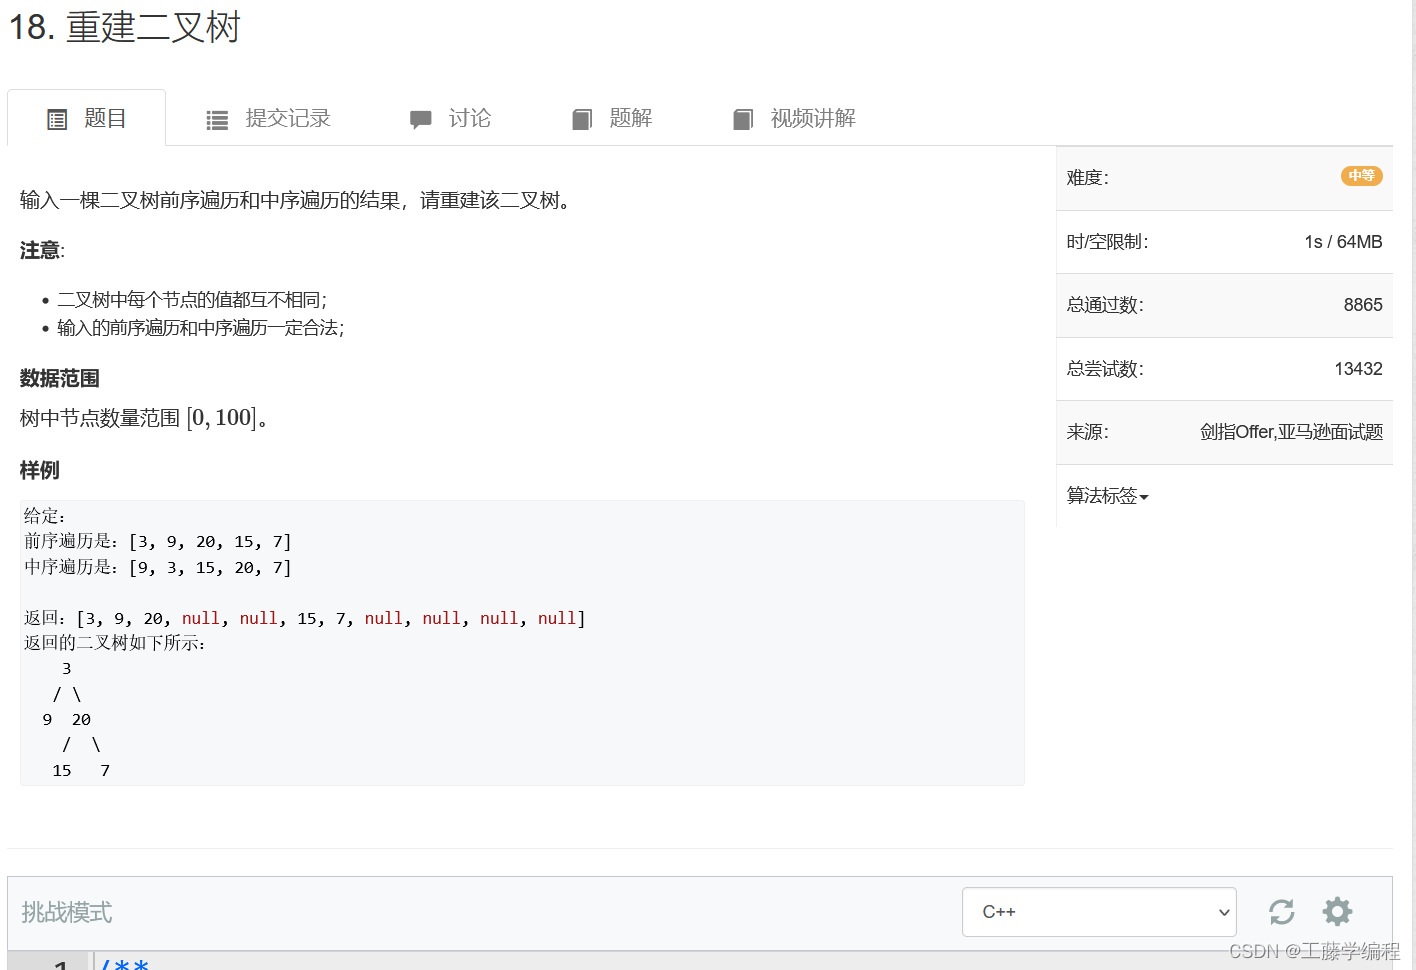Click the 中等 difficulty badge
Image resolution: width=1416 pixels, height=970 pixels.
[1361, 175]
